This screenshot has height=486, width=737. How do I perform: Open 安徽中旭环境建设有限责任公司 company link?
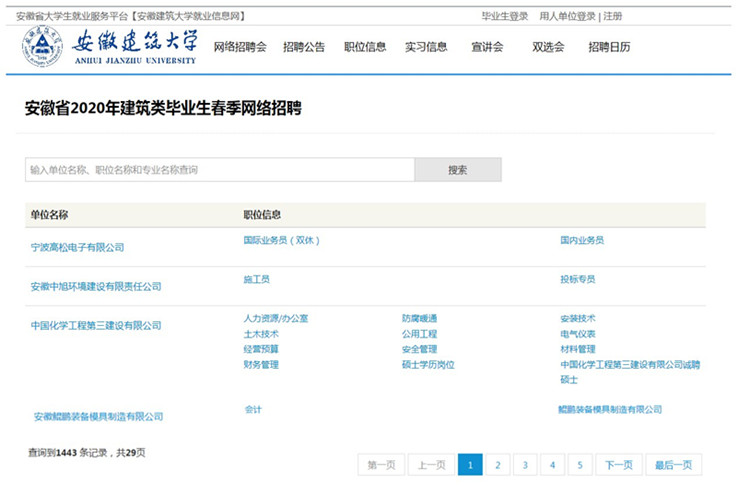point(96,287)
